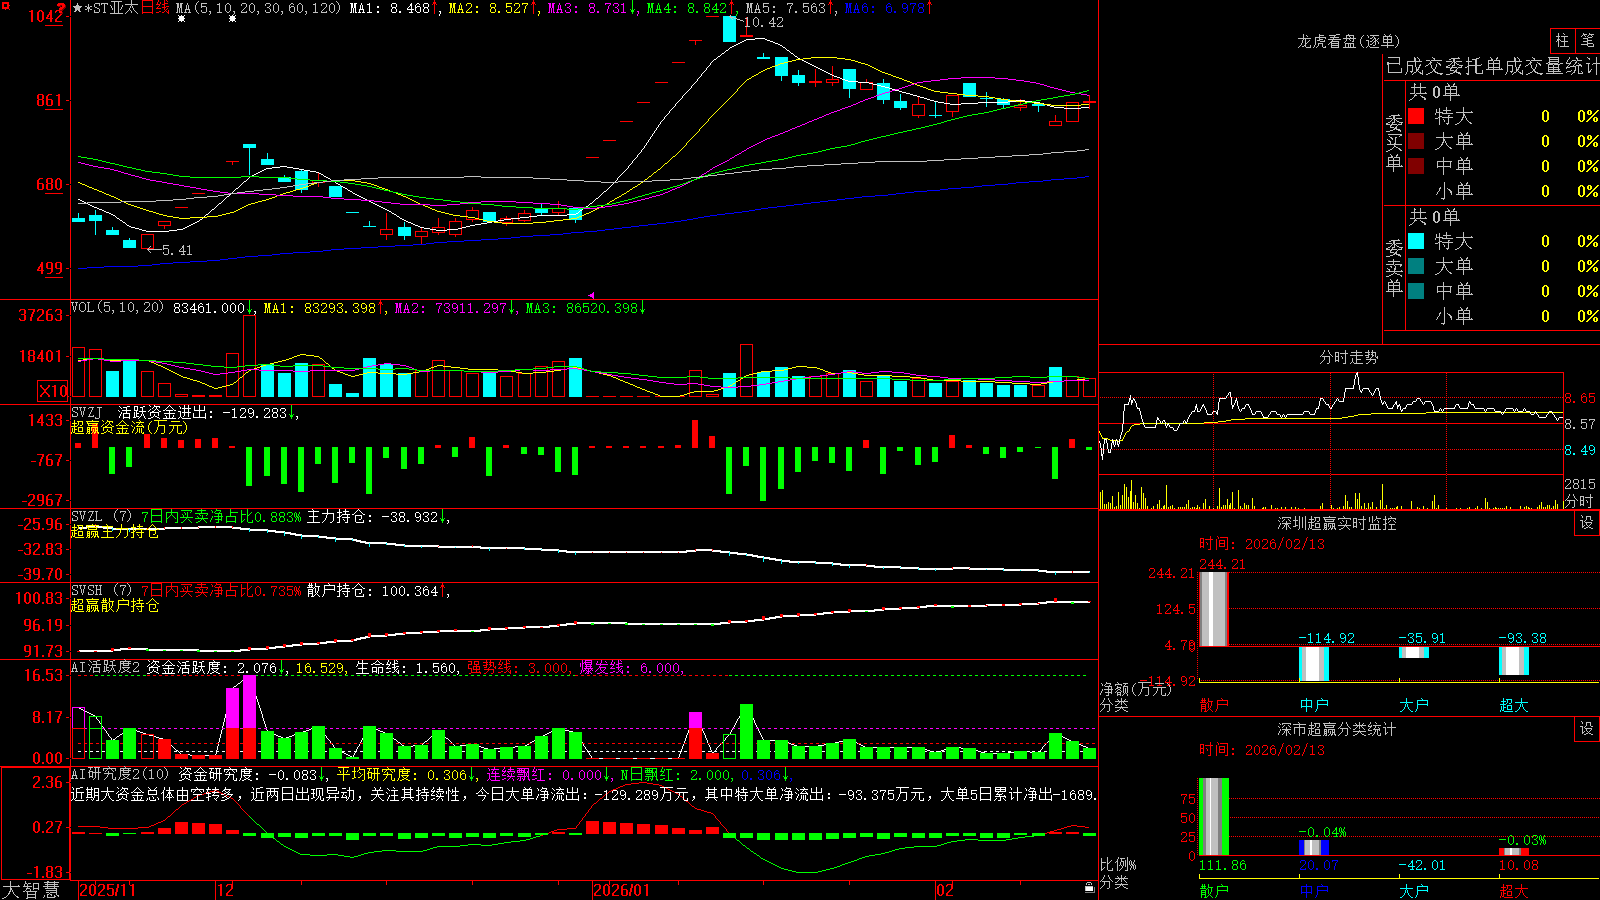Click the MA(5,10,20,30,60,120) indicator parameters
Viewport: 1600px width, 900px height.
[258, 8]
